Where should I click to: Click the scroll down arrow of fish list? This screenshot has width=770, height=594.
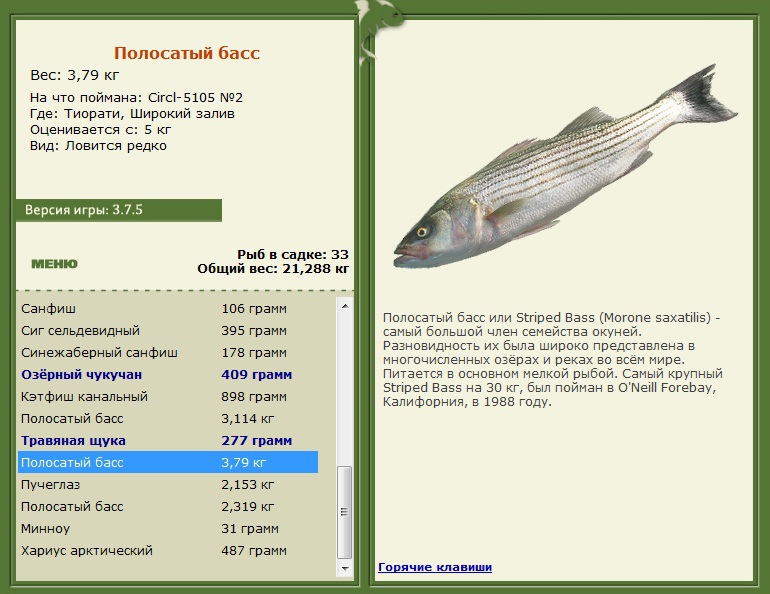pyautogui.click(x=345, y=569)
